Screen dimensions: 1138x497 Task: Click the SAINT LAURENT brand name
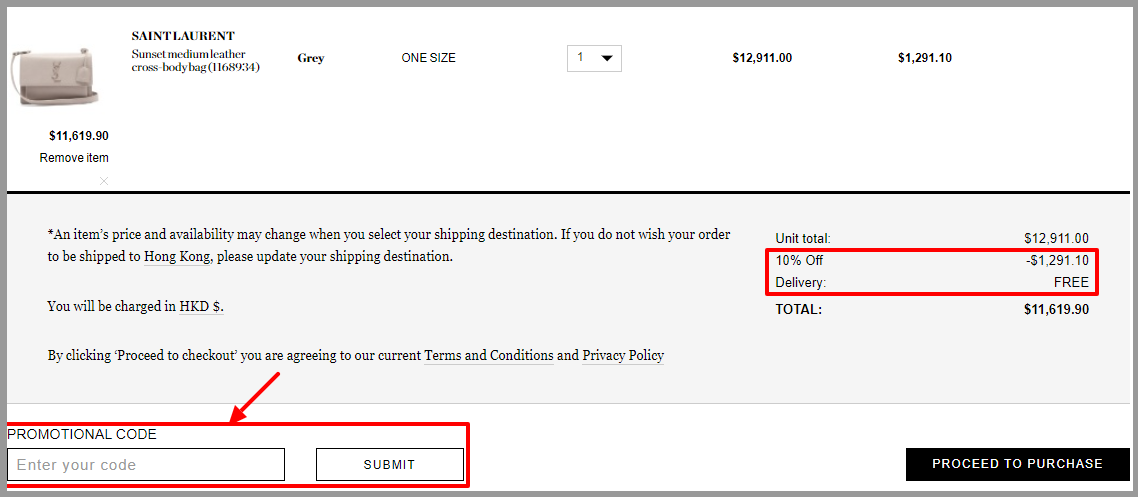tap(183, 36)
